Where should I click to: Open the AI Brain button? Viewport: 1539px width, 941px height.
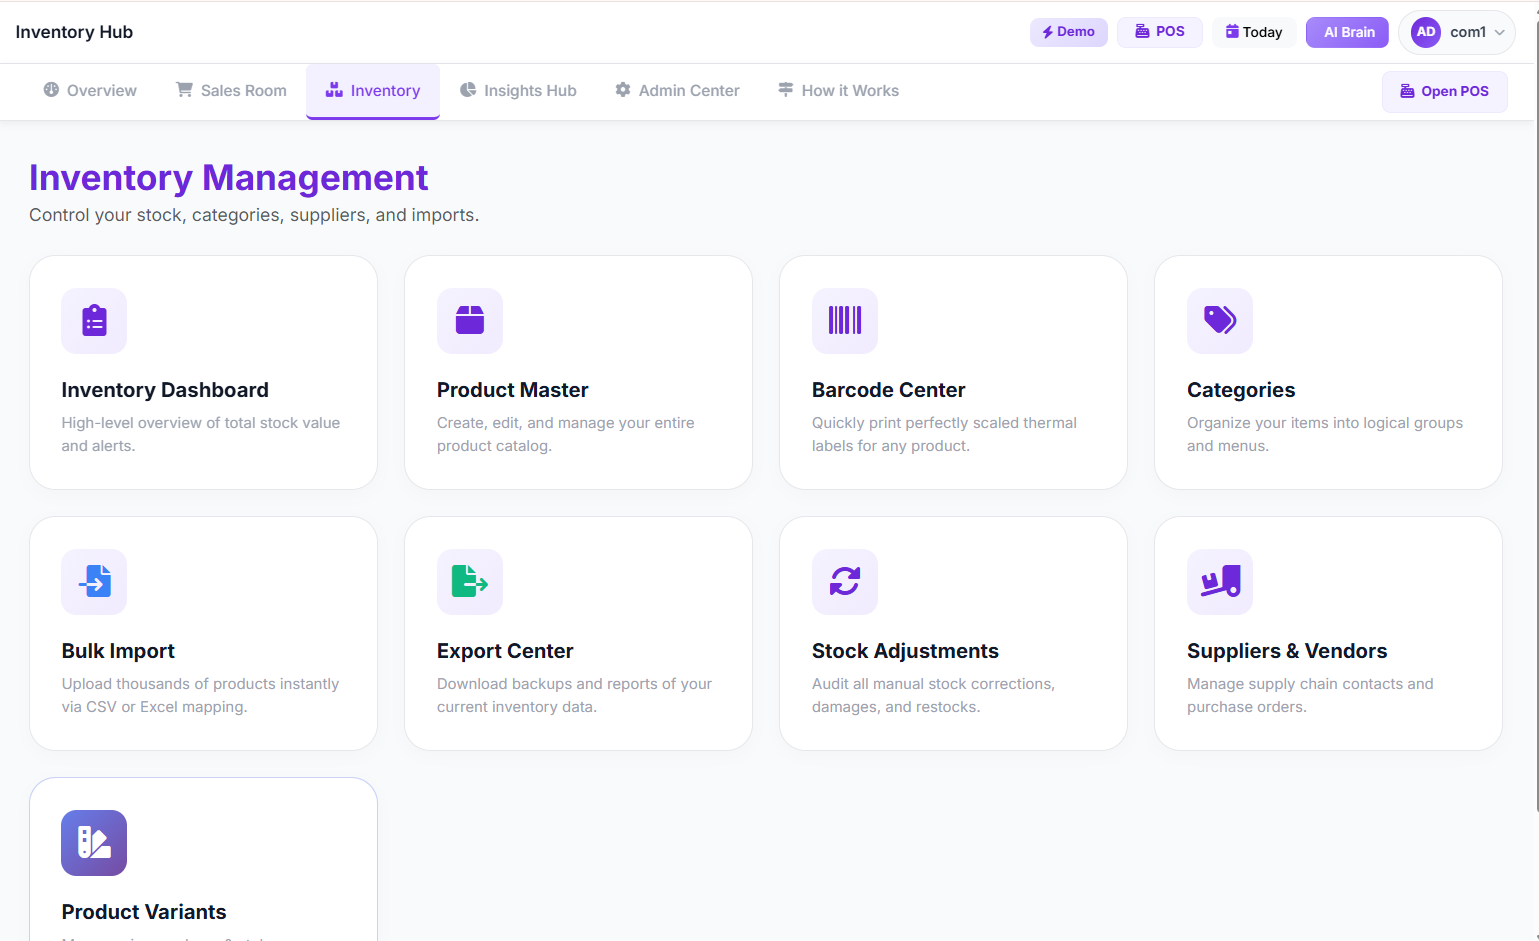pos(1347,32)
